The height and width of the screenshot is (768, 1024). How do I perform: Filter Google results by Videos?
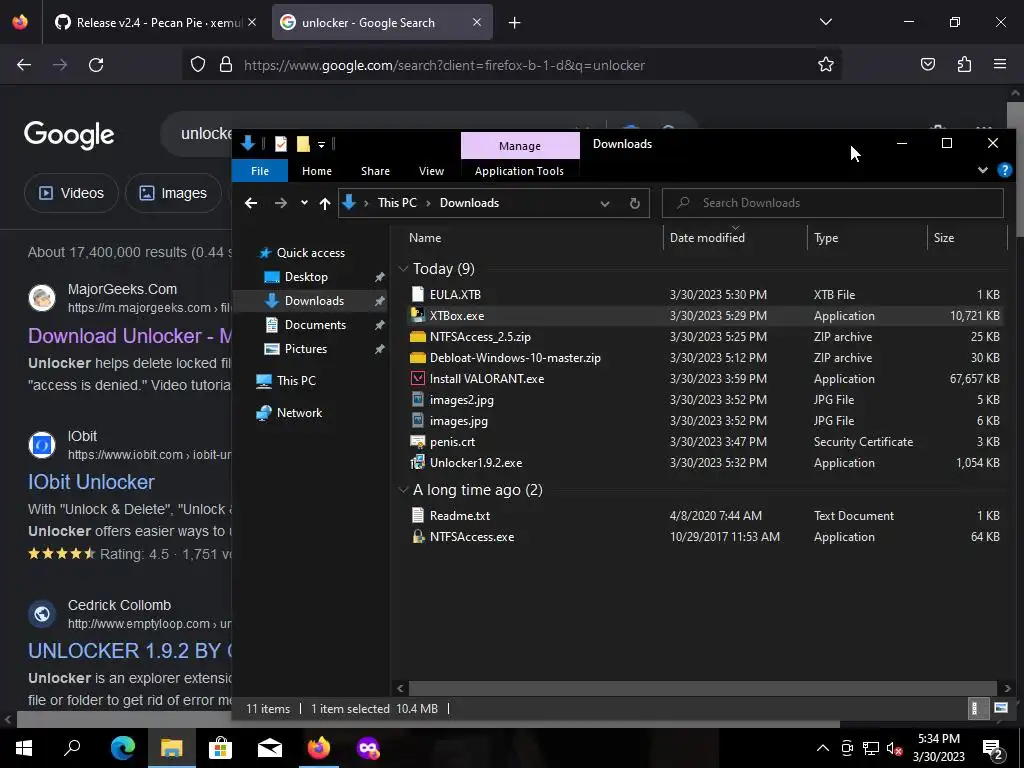(71, 193)
